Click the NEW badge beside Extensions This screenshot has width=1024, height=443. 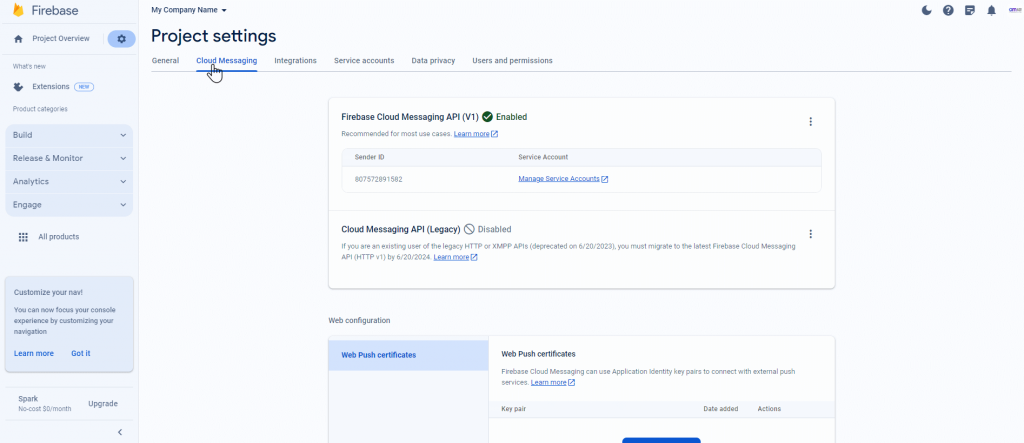tap(84, 87)
